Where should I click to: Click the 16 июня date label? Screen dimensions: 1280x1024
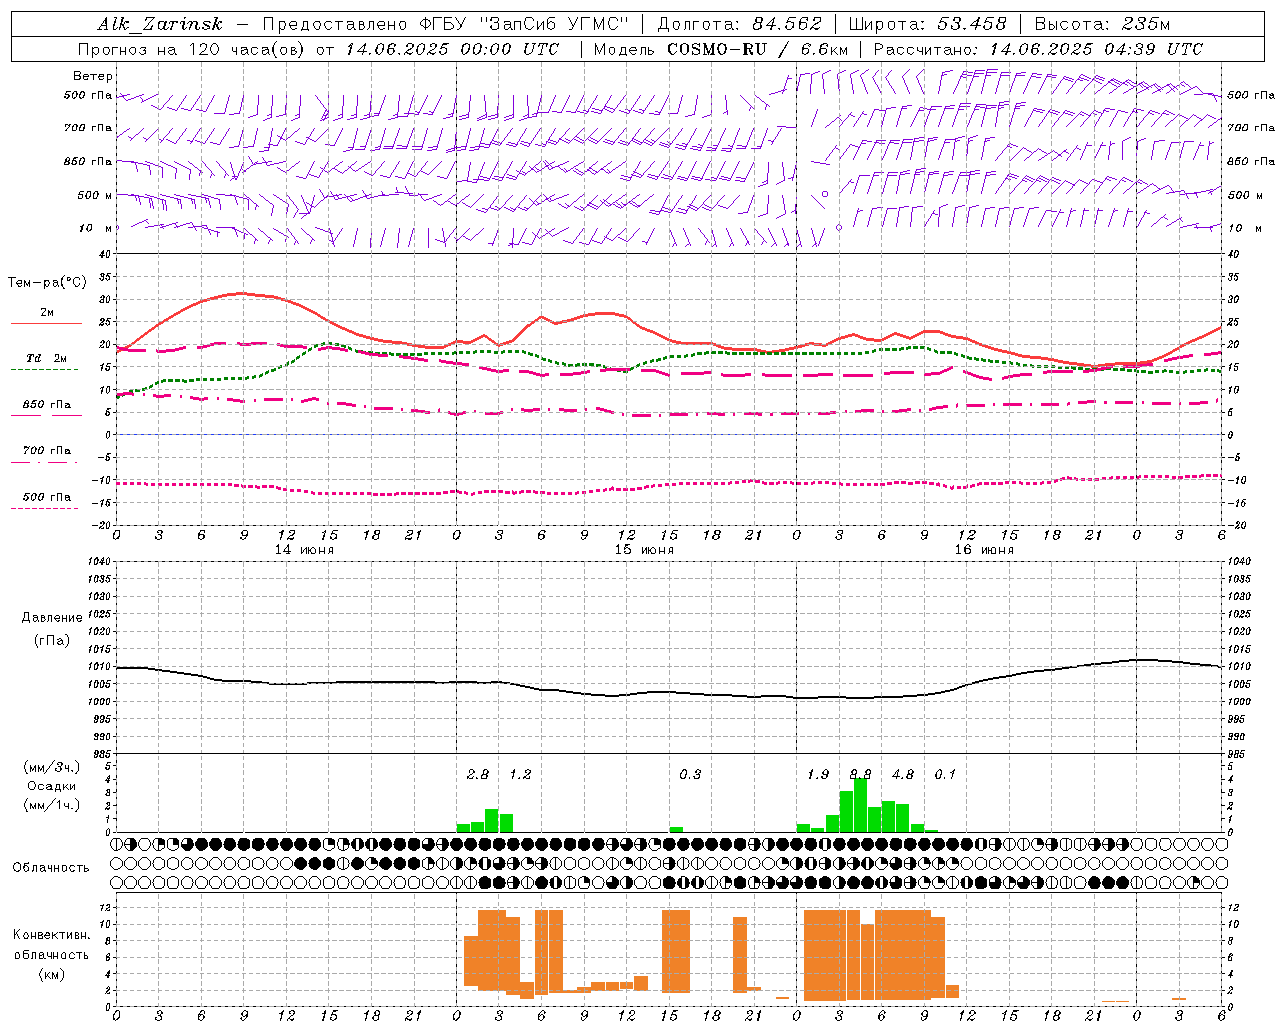tap(984, 550)
